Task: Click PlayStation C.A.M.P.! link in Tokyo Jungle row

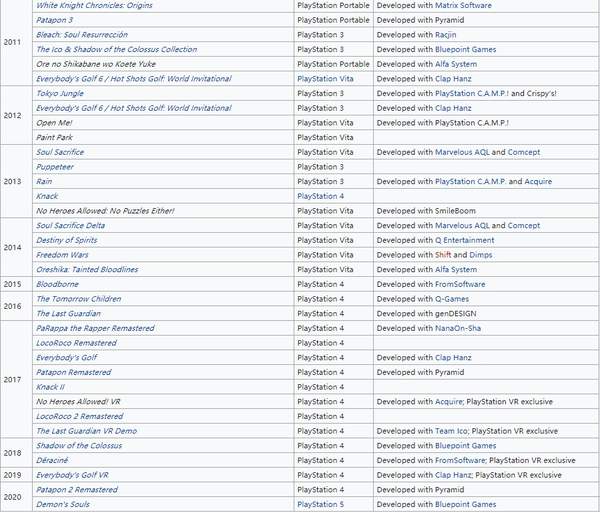Action: click(x=472, y=93)
